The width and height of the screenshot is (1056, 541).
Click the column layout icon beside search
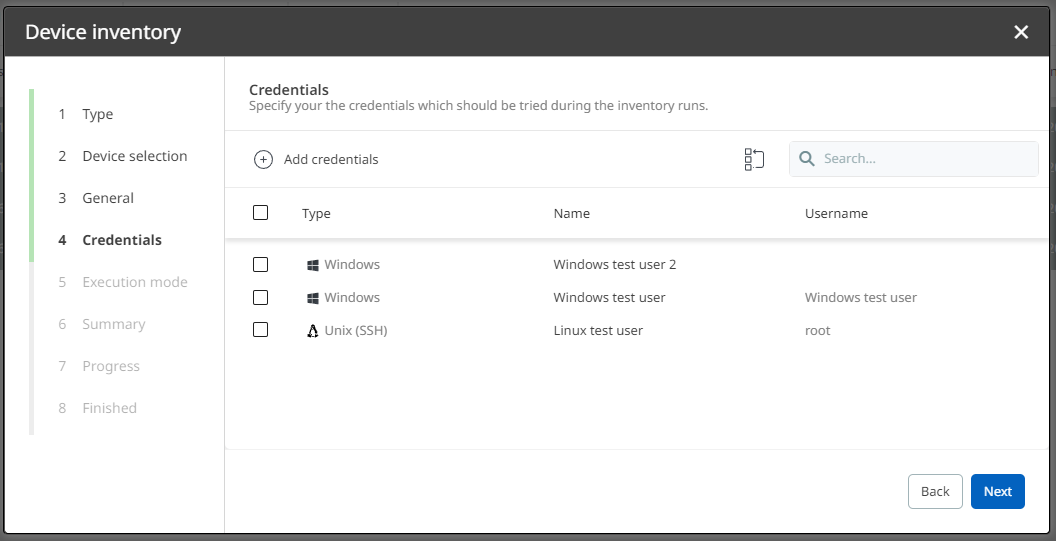point(754,159)
